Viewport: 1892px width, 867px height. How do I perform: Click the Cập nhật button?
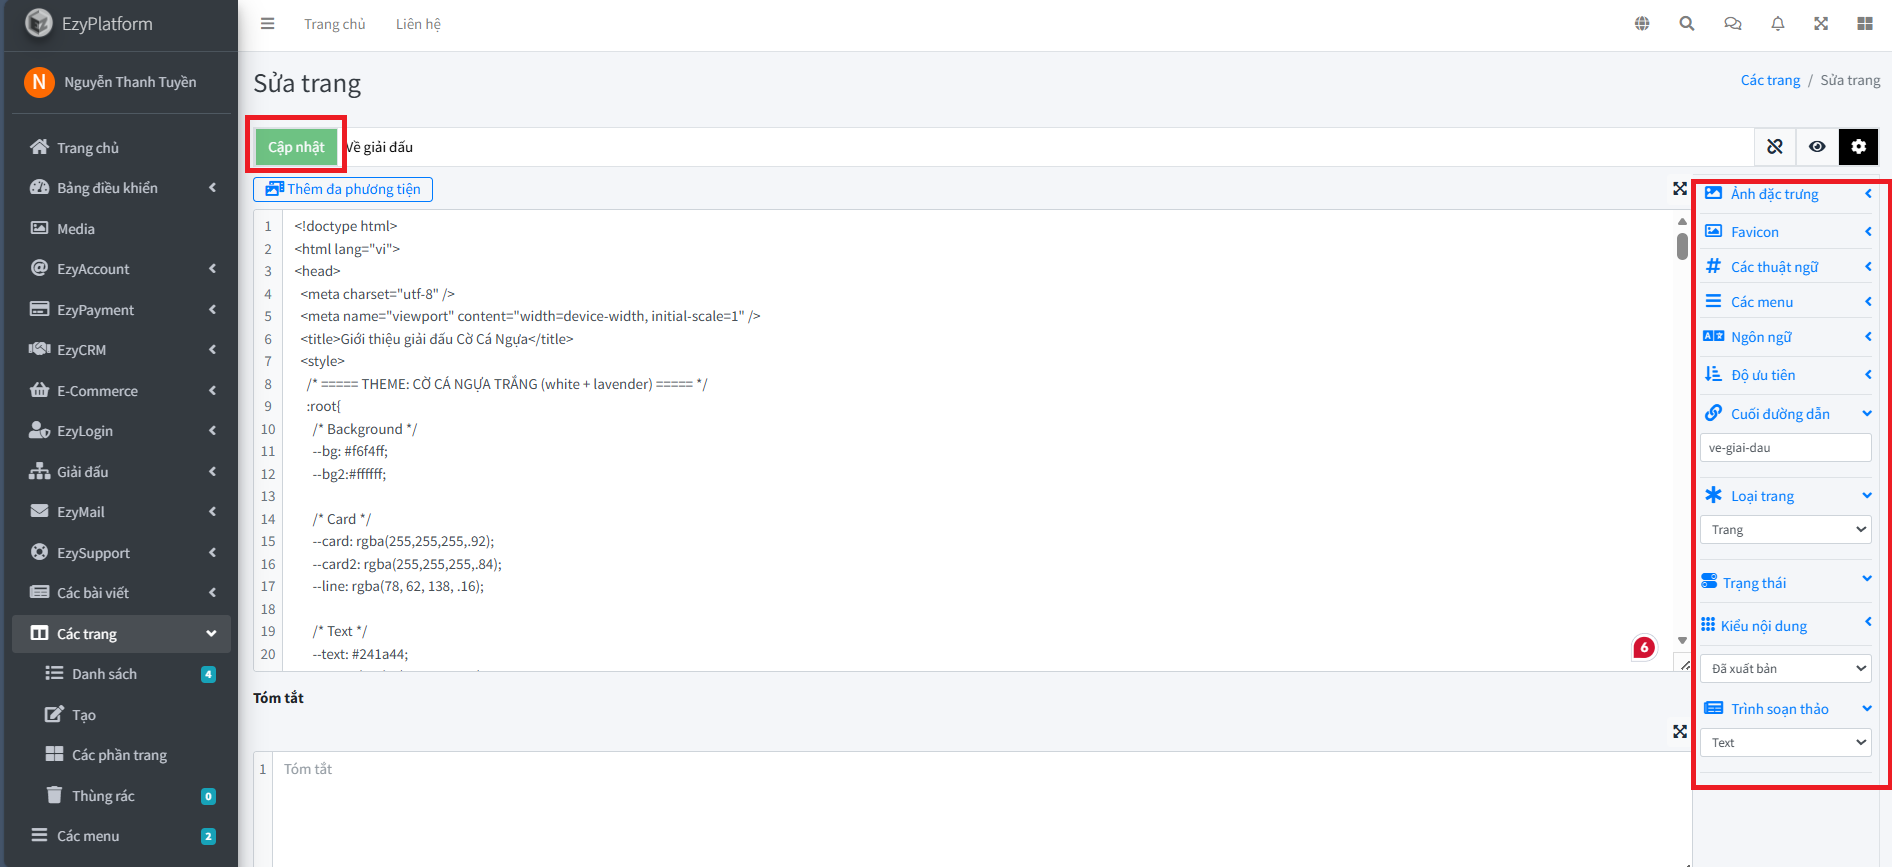point(296,147)
